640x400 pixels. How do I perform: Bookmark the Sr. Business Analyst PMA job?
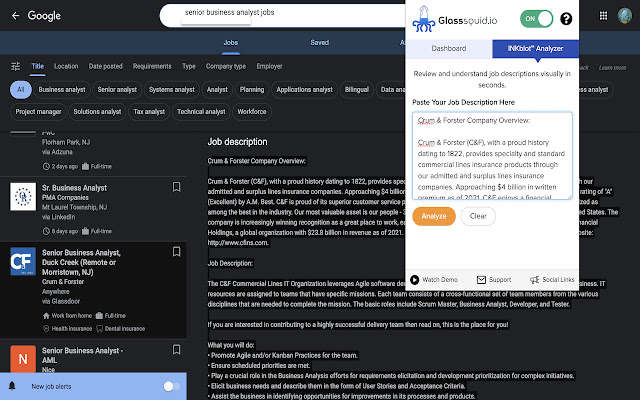point(176,187)
